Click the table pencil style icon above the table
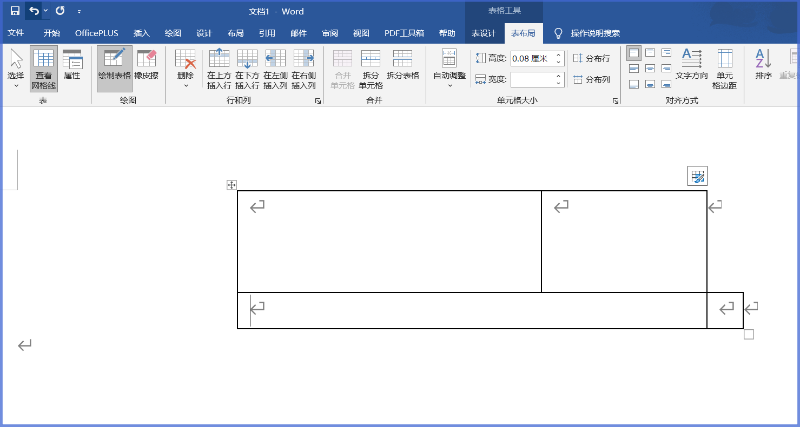This screenshot has width=800, height=427. 697,177
